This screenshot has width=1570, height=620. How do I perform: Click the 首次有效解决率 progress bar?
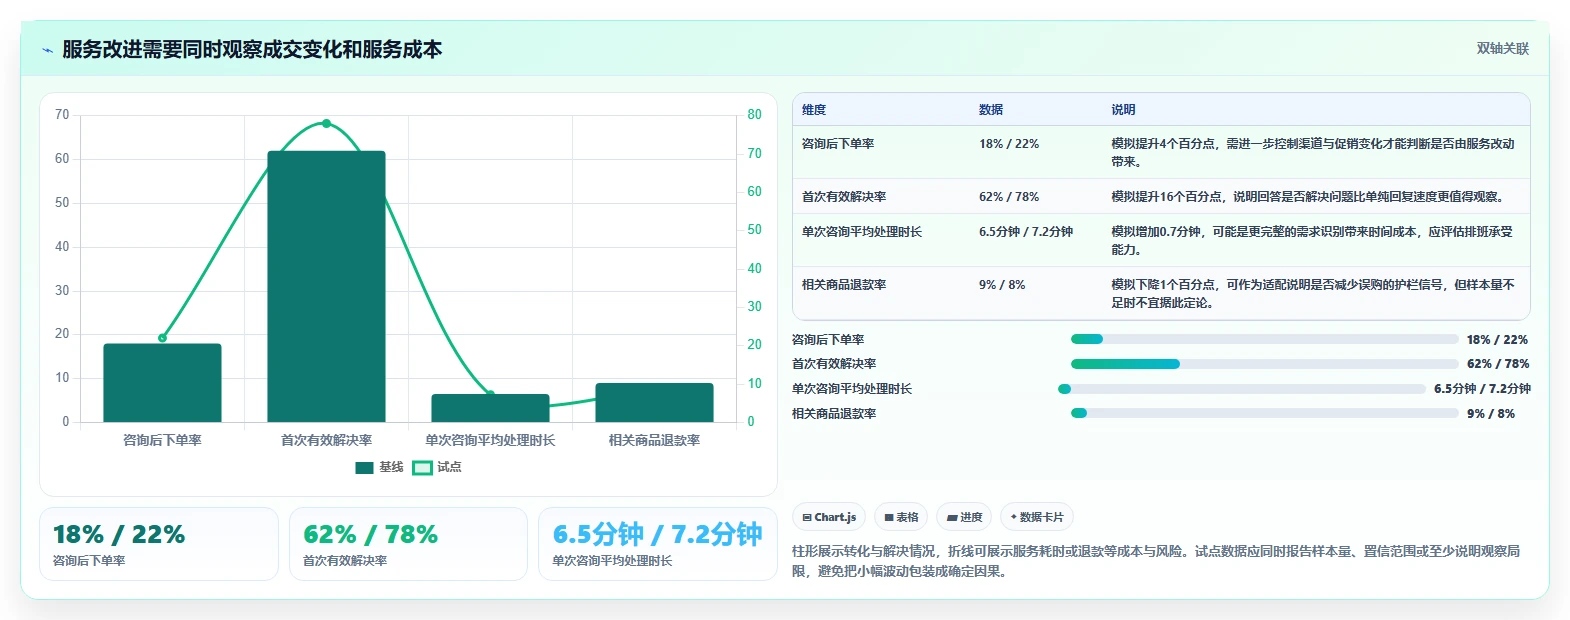[1264, 364]
